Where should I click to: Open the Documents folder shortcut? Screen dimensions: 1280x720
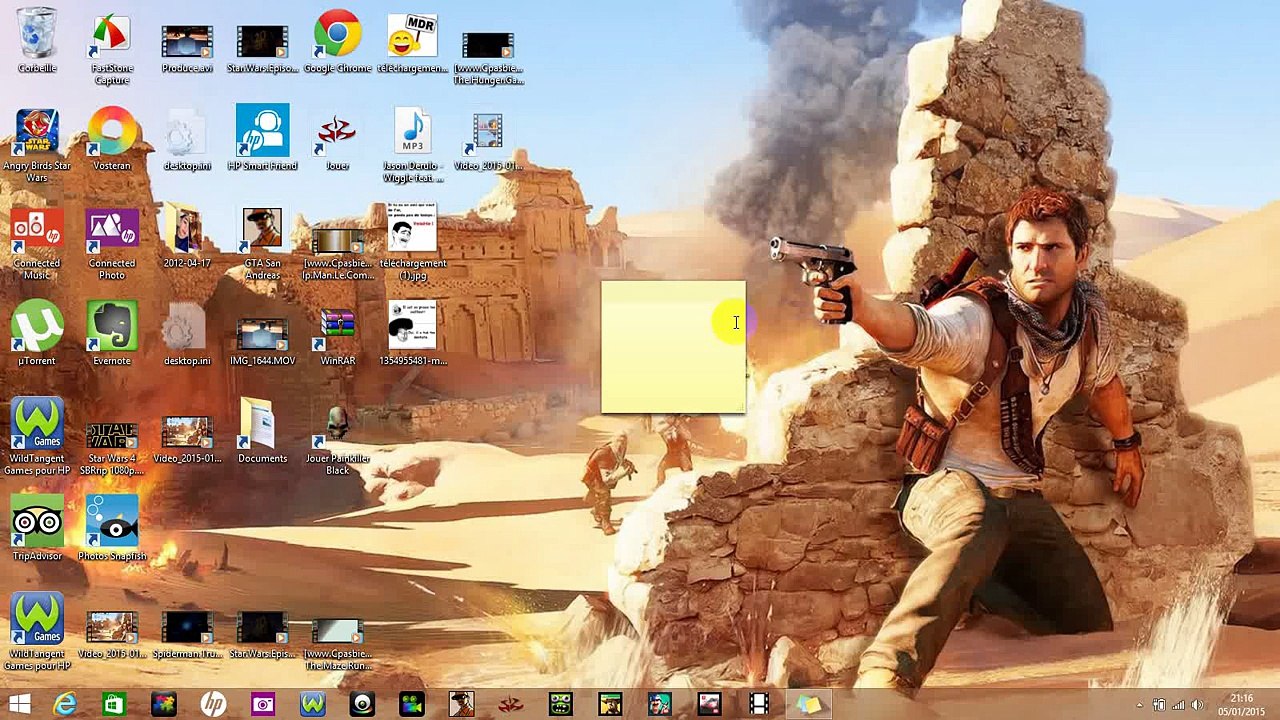pyautogui.click(x=262, y=432)
